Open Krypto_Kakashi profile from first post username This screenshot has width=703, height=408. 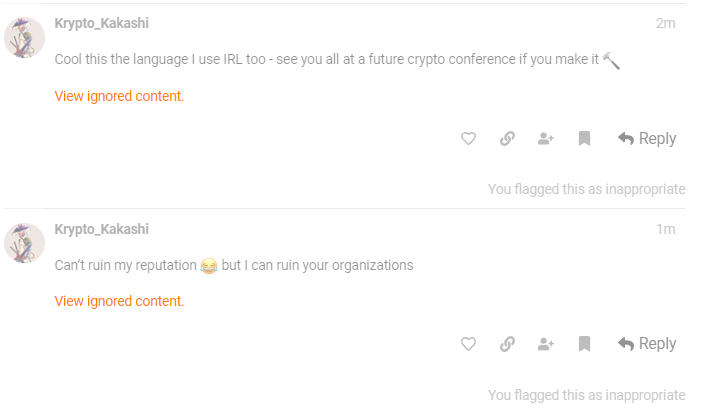pos(101,24)
